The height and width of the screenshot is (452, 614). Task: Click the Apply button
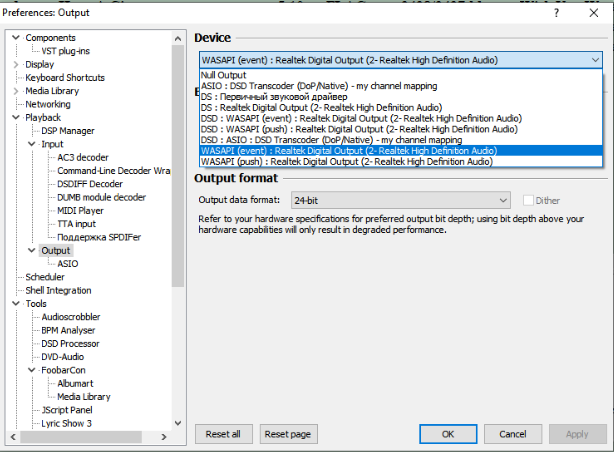click(x=577, y=434)
